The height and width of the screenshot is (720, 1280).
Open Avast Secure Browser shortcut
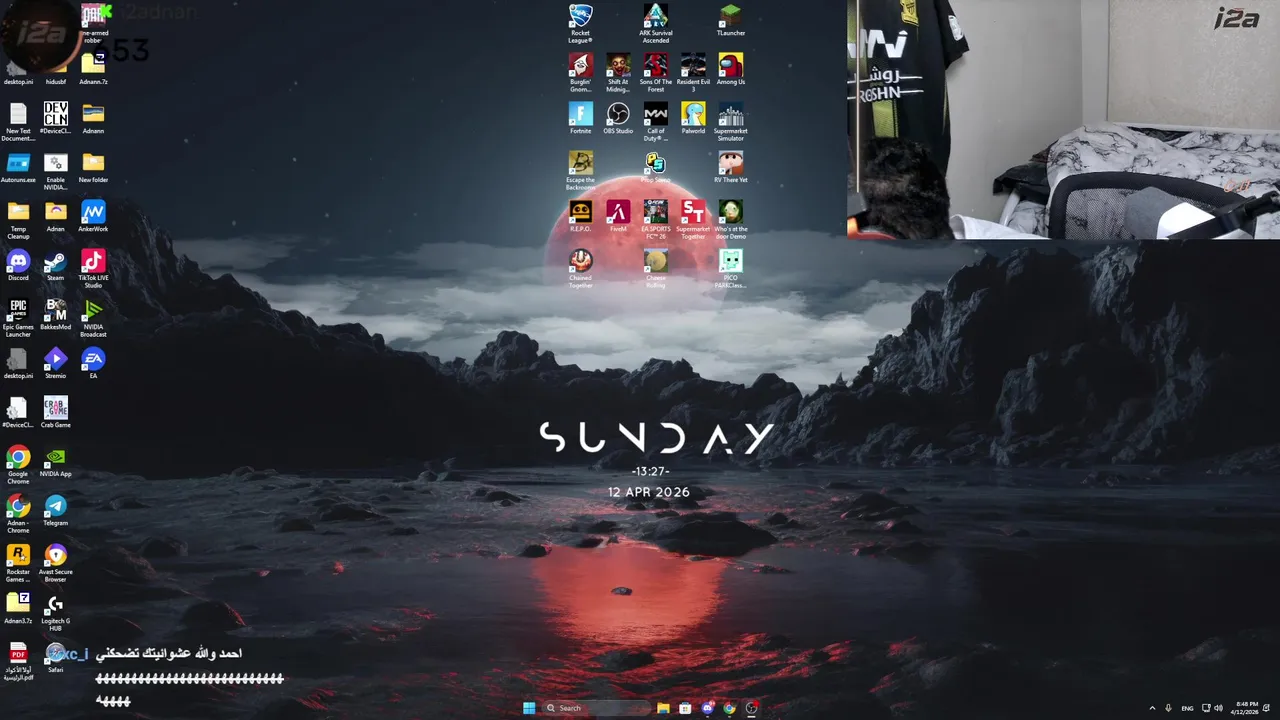pos(55,562)
